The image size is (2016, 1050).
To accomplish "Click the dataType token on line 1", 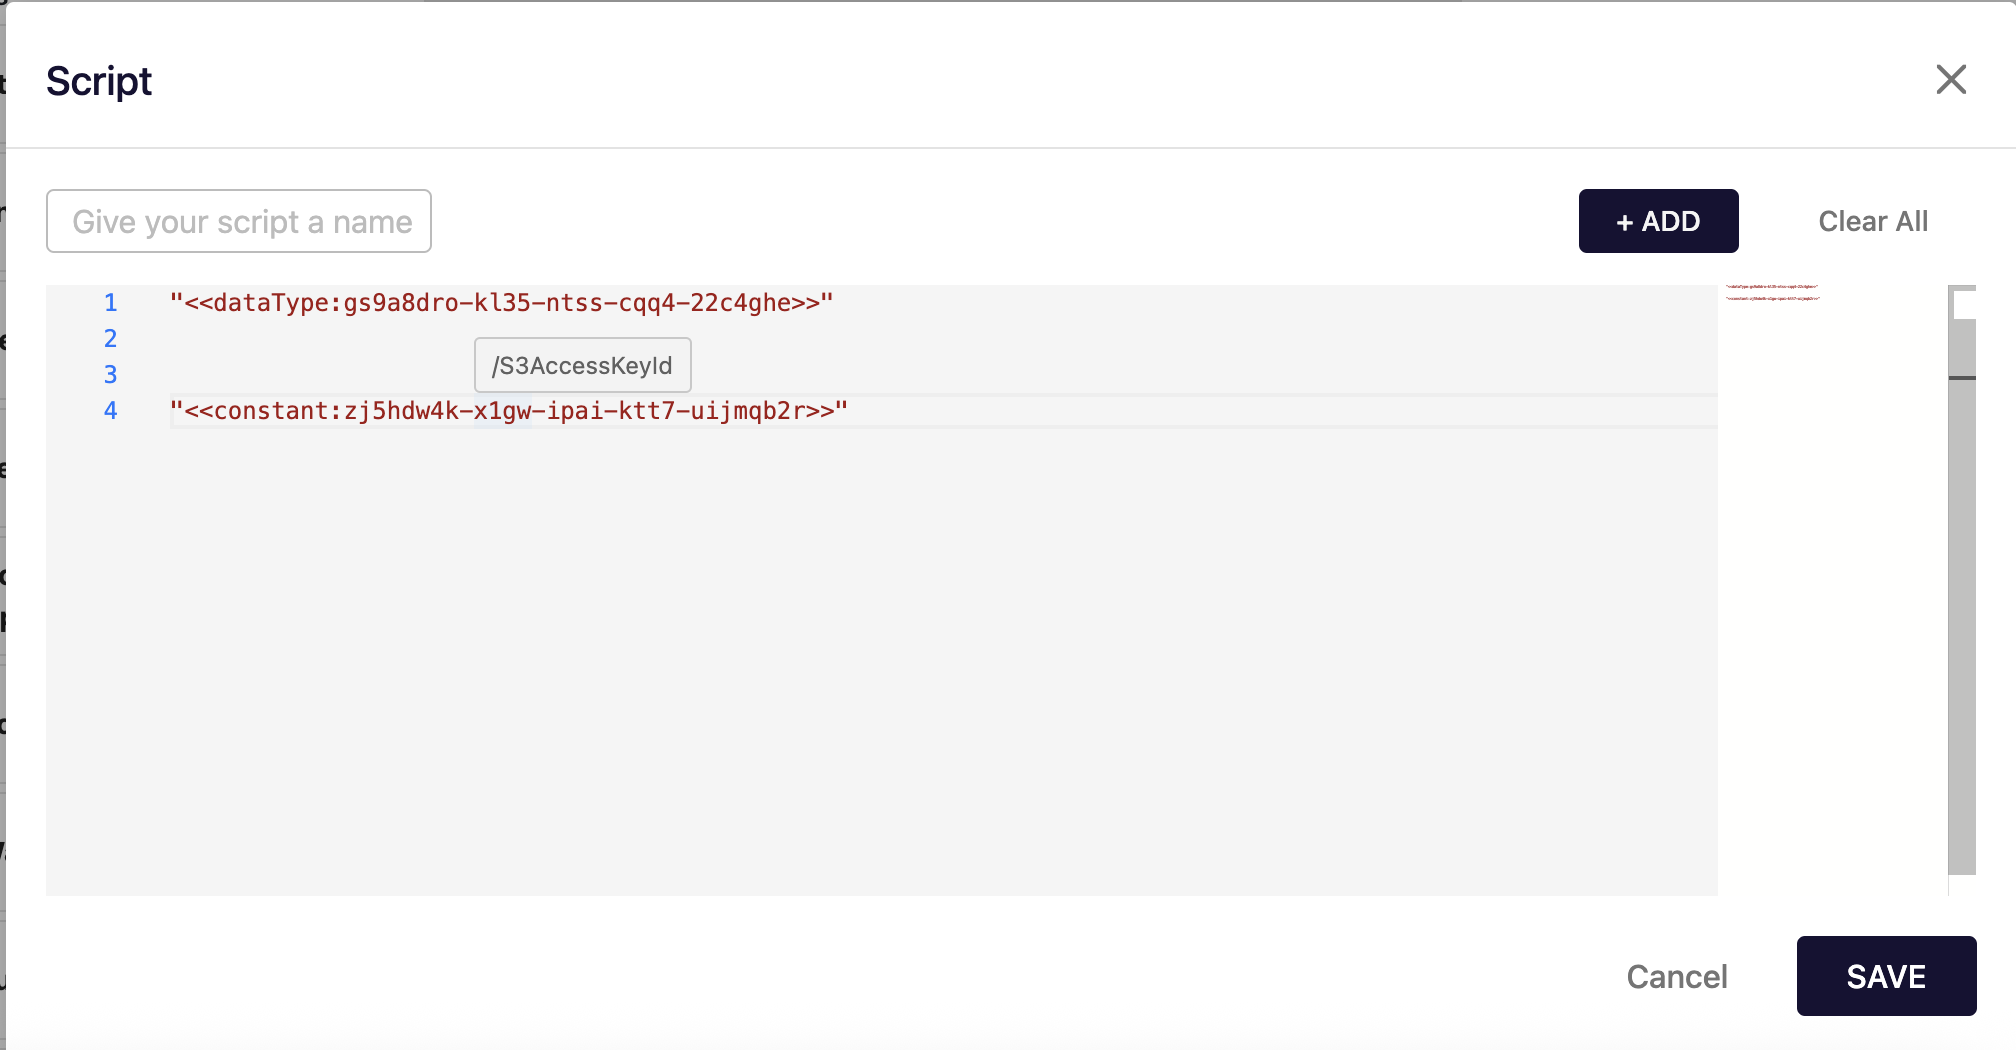I will (x=500, y=303).
